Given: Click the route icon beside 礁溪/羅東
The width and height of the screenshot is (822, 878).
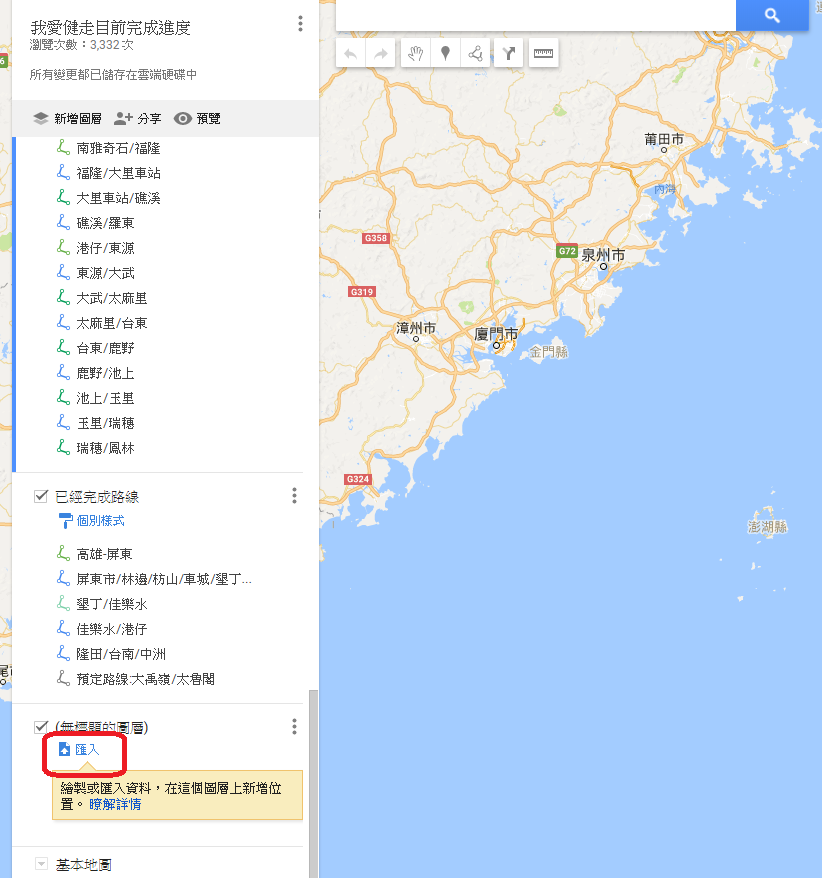Looking at the screenshot, I should (x=63, y=223).
